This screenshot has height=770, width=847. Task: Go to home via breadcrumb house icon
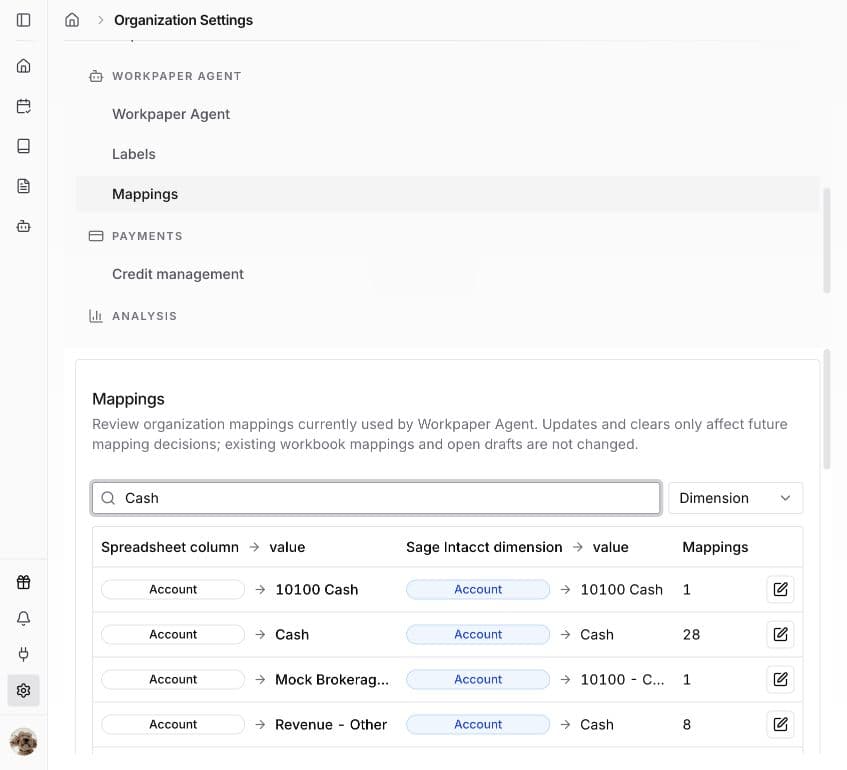click(72, 20)
